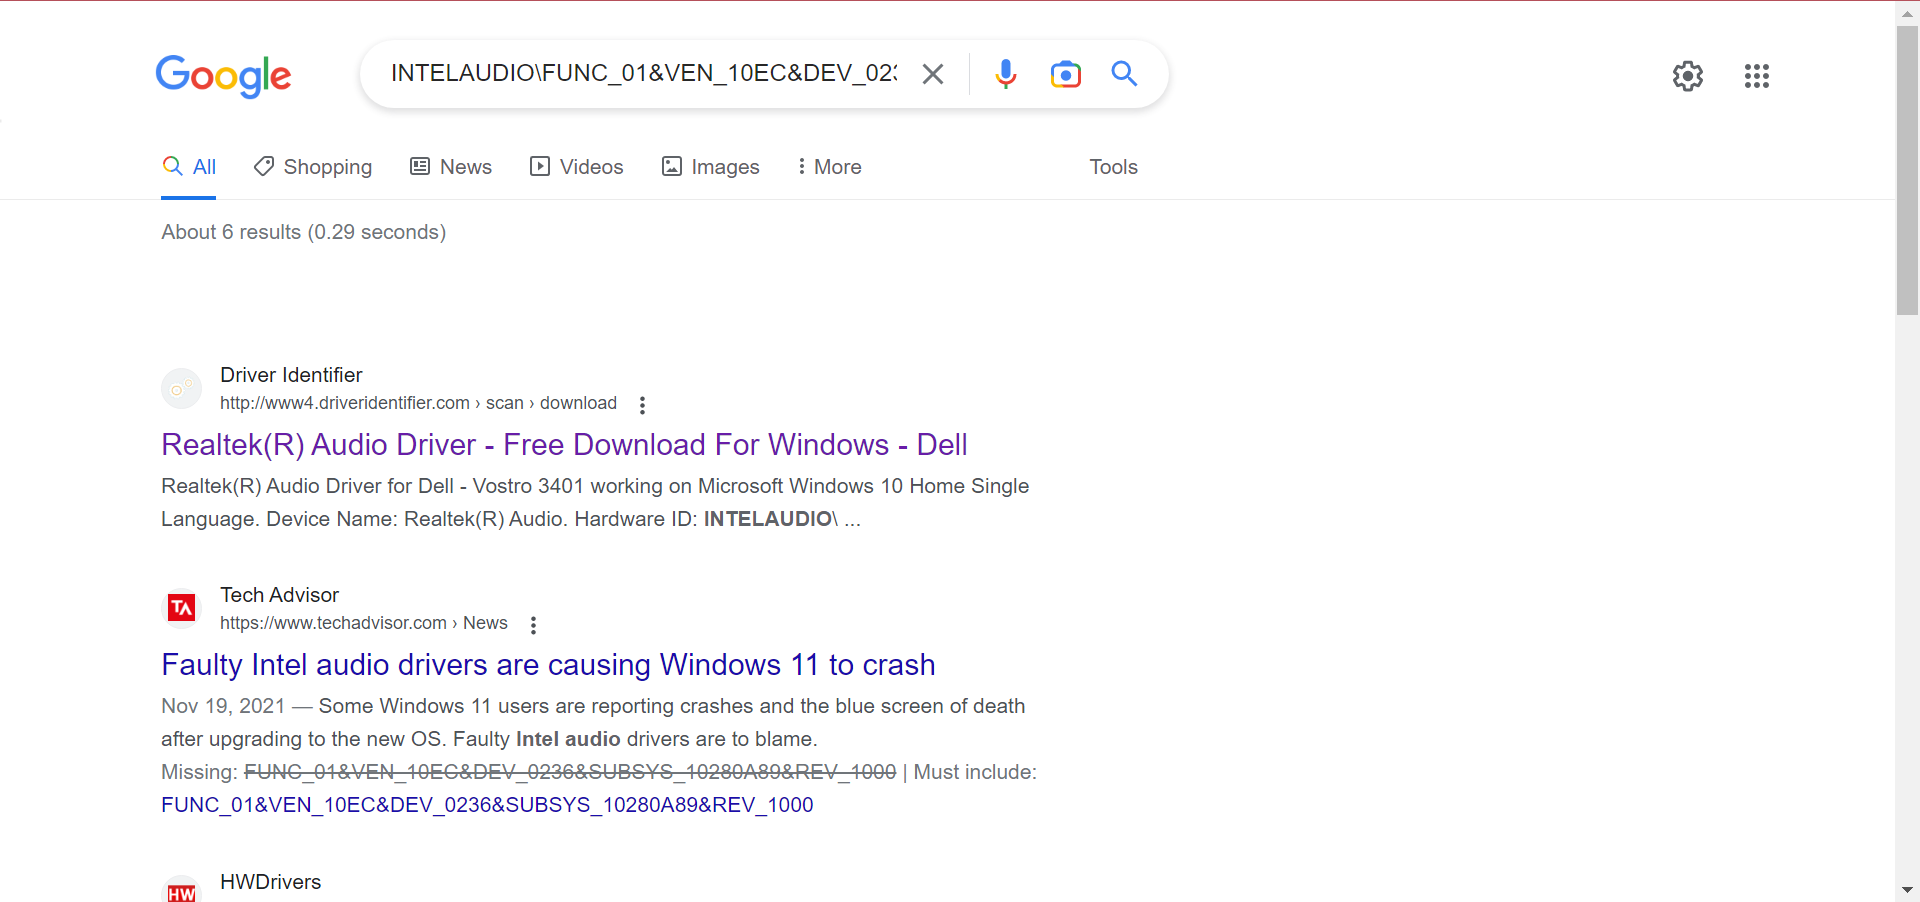This screenshot has width=1920, height=902.
Task: Click the Driver Identifier site favicon
Action: point(181,389)
